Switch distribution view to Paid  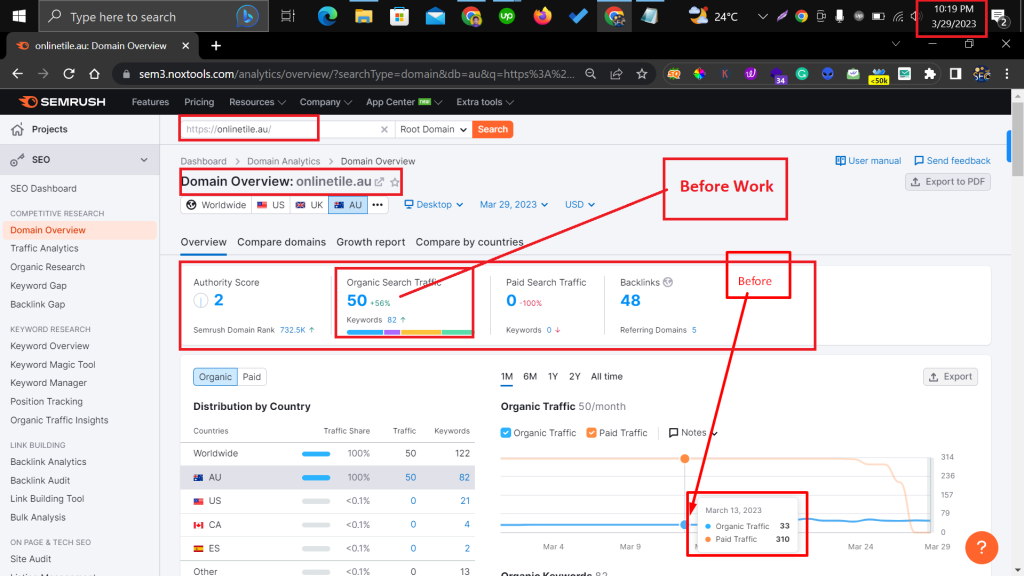252,377
